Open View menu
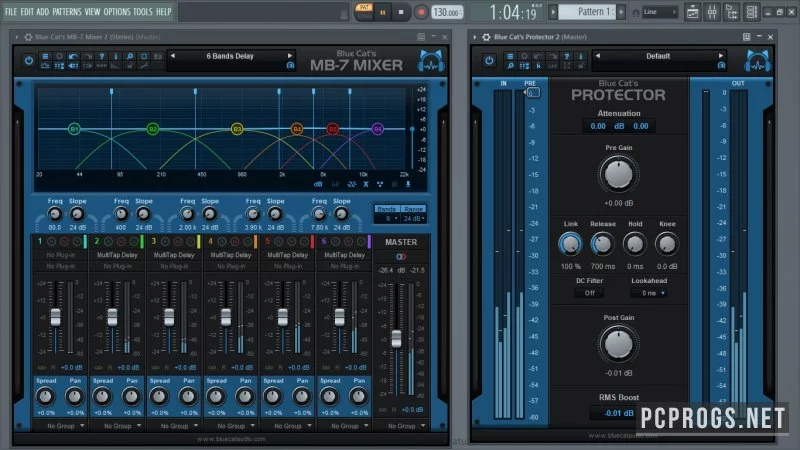Image resolution: width=800 pixels, height=450 pixels. [92, 11]
